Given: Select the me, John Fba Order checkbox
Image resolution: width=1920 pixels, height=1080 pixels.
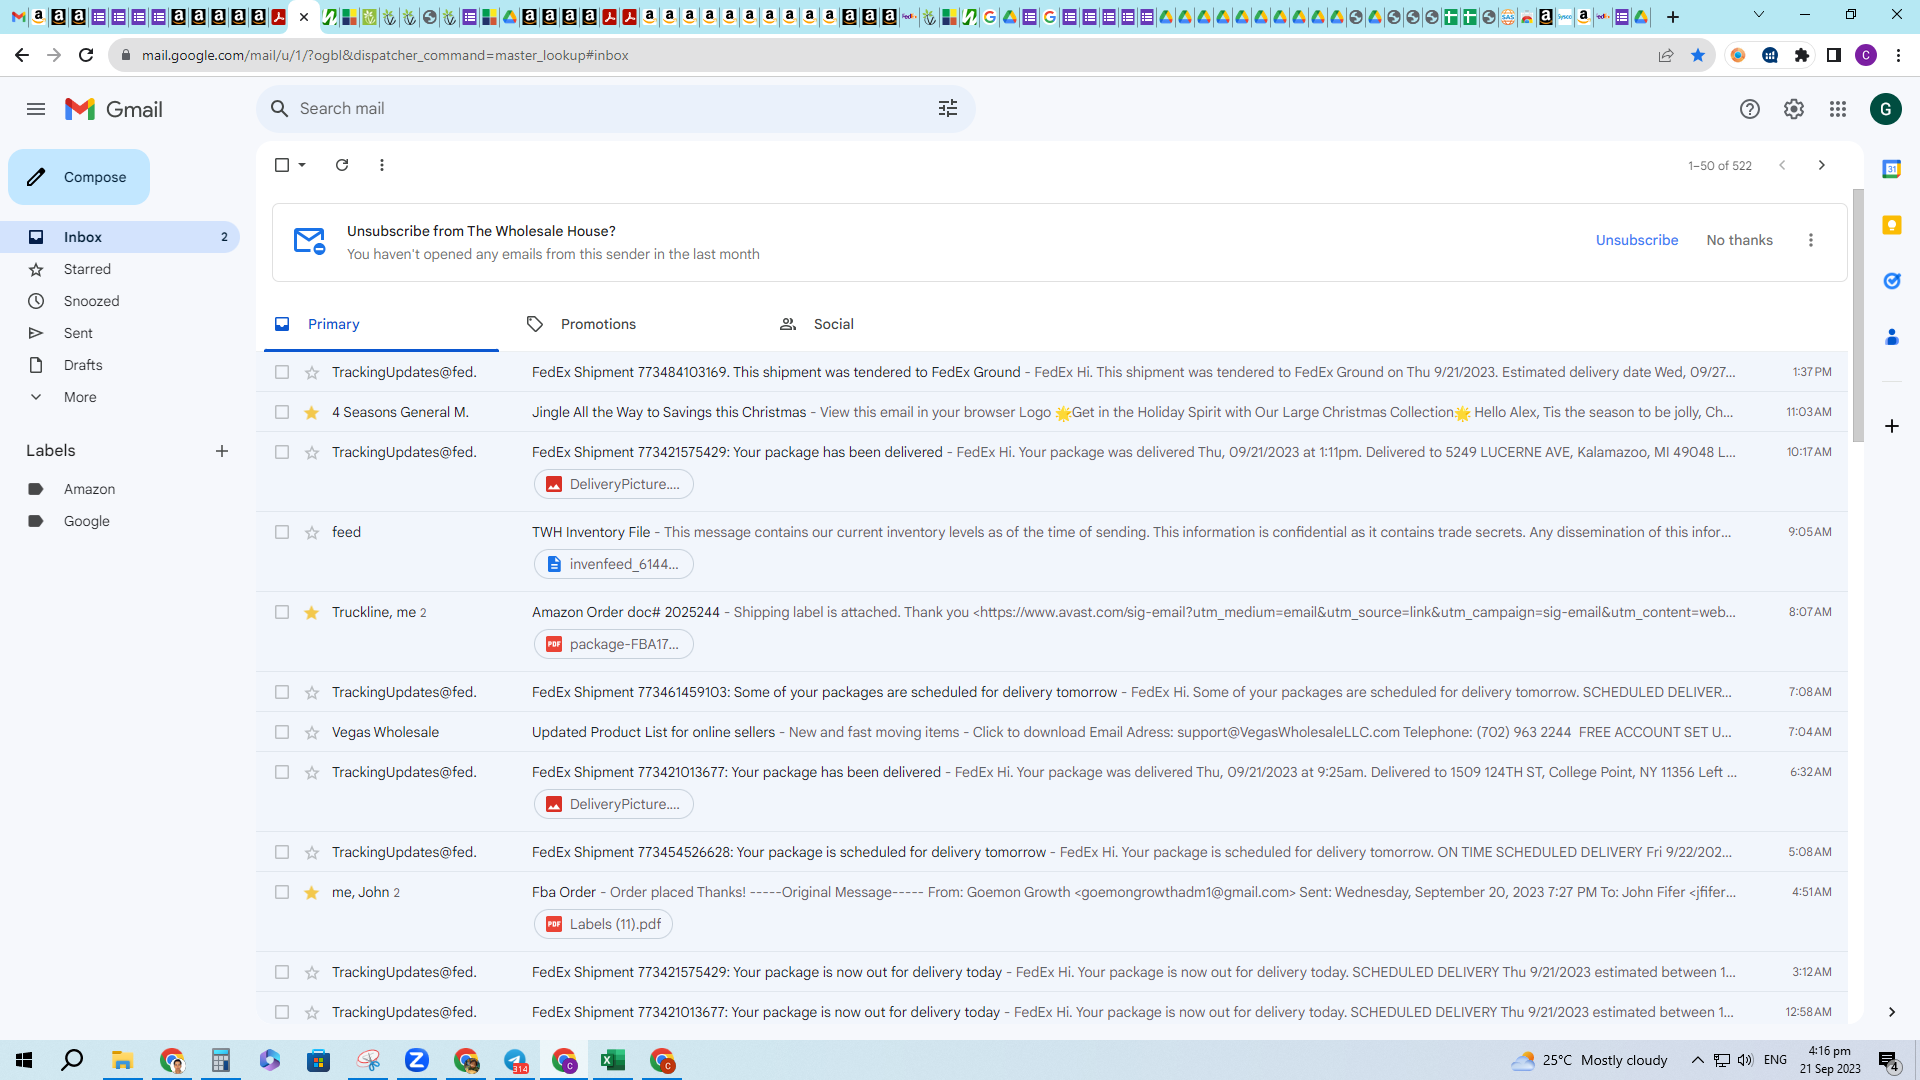Looking at the screenshot, I should click(x=282, y=893).
